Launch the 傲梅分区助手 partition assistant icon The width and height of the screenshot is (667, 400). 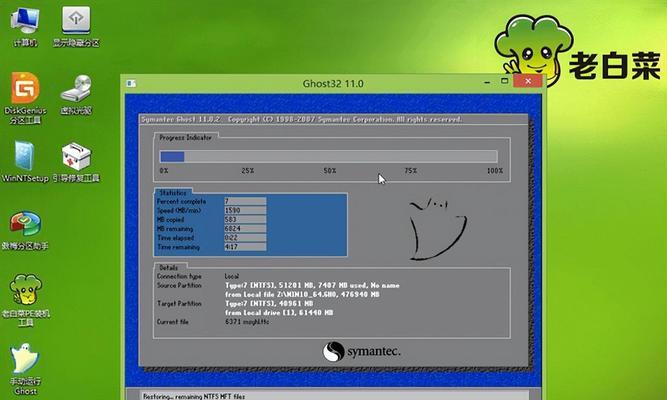click(x=25, y=230)
